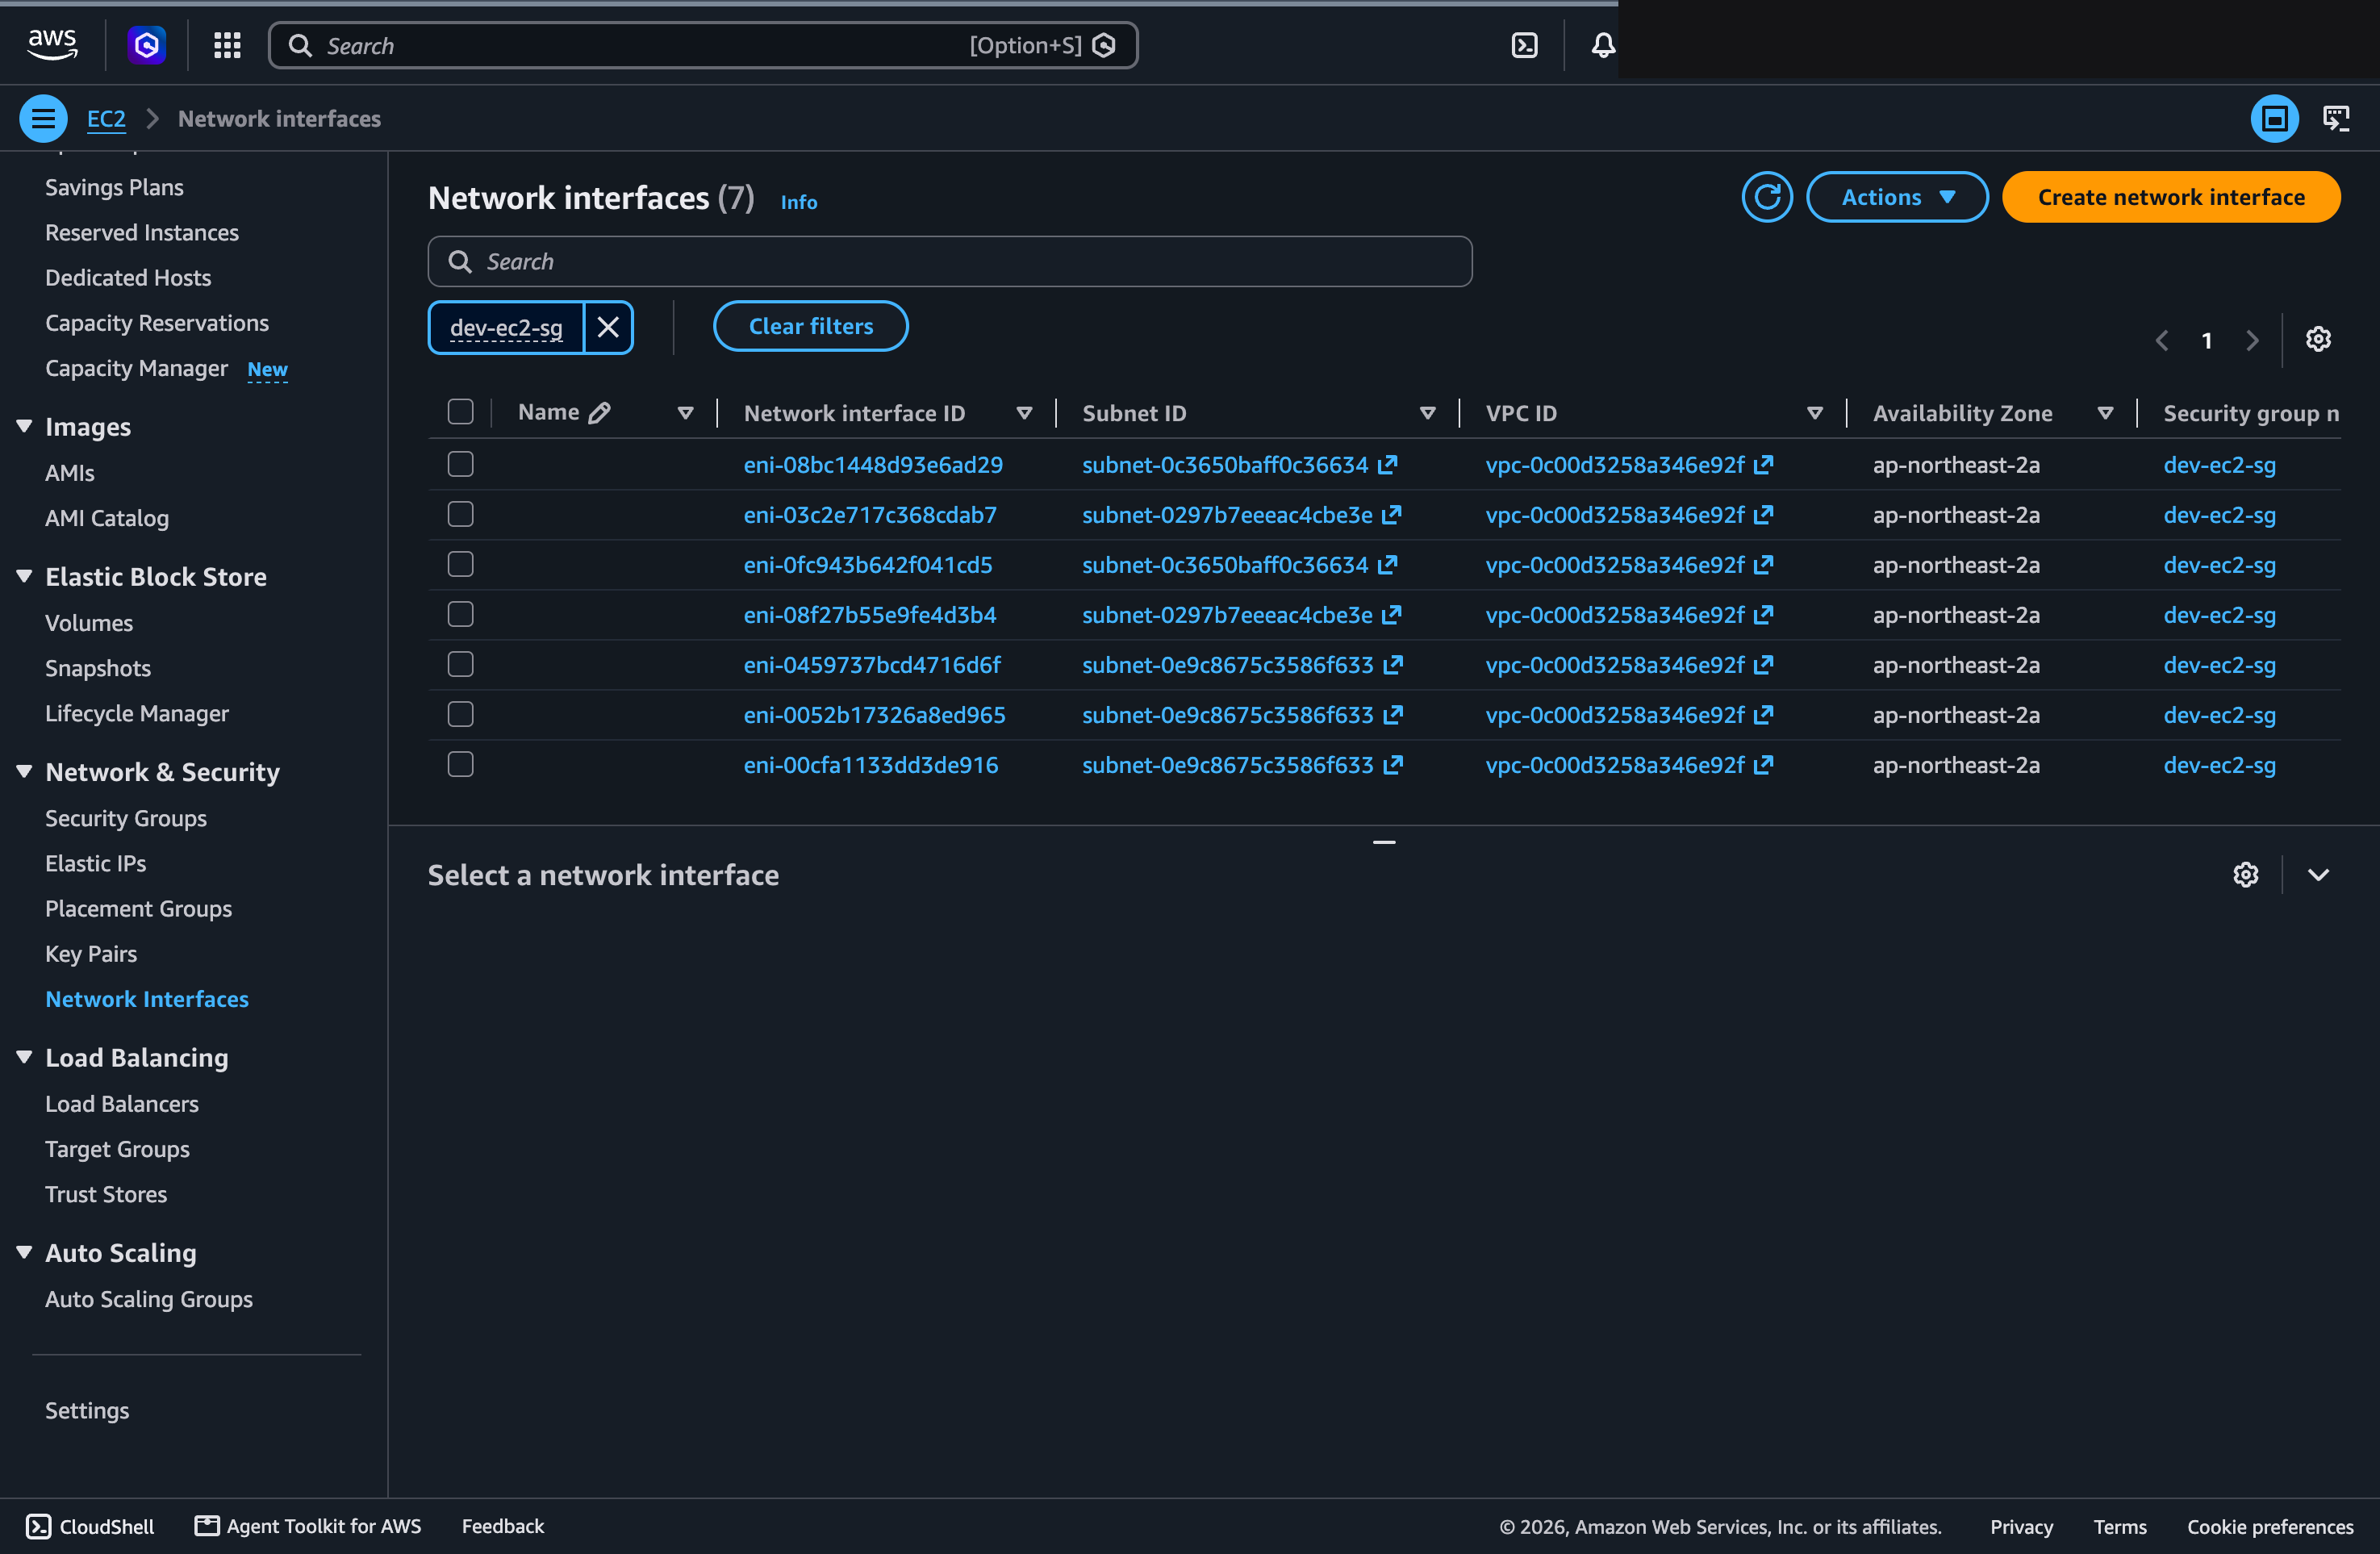Image resolution: width=2380 pixels, height=1554 pixels.
Task: Check the row for eni-03c2e717c368cdab7
Action: point(461,514)
